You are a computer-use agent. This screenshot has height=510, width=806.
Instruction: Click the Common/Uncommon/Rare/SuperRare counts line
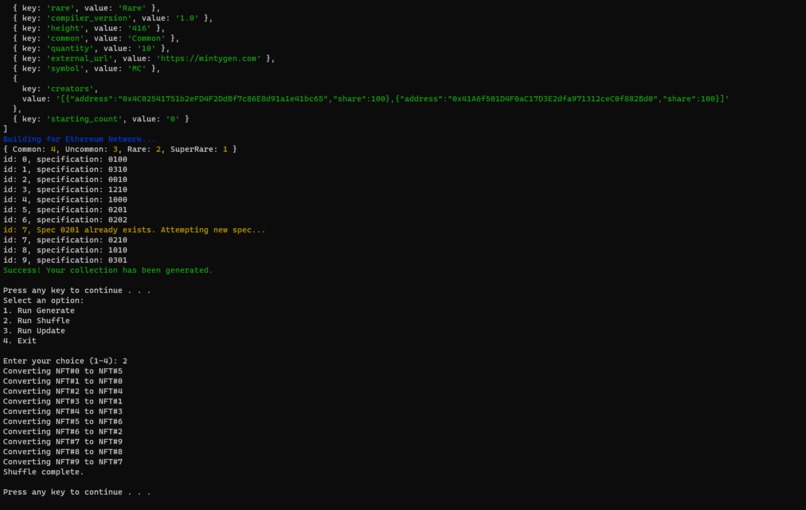point(120,149)
